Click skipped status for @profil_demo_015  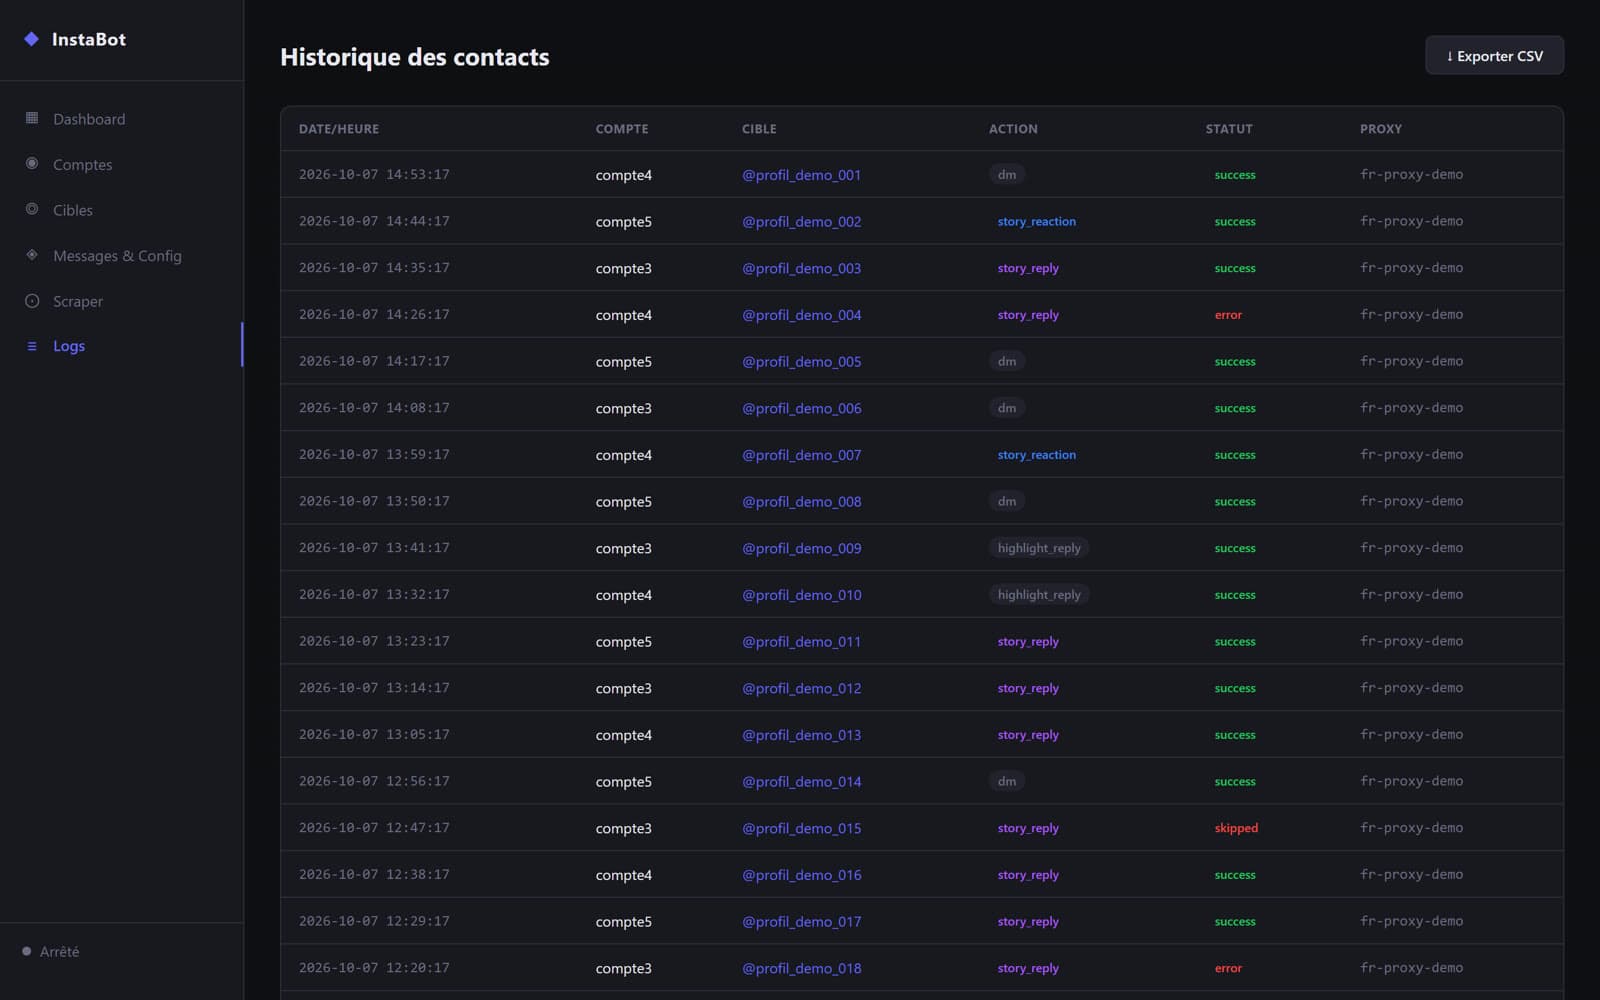pyautogui.click(x=1236, y=828)
